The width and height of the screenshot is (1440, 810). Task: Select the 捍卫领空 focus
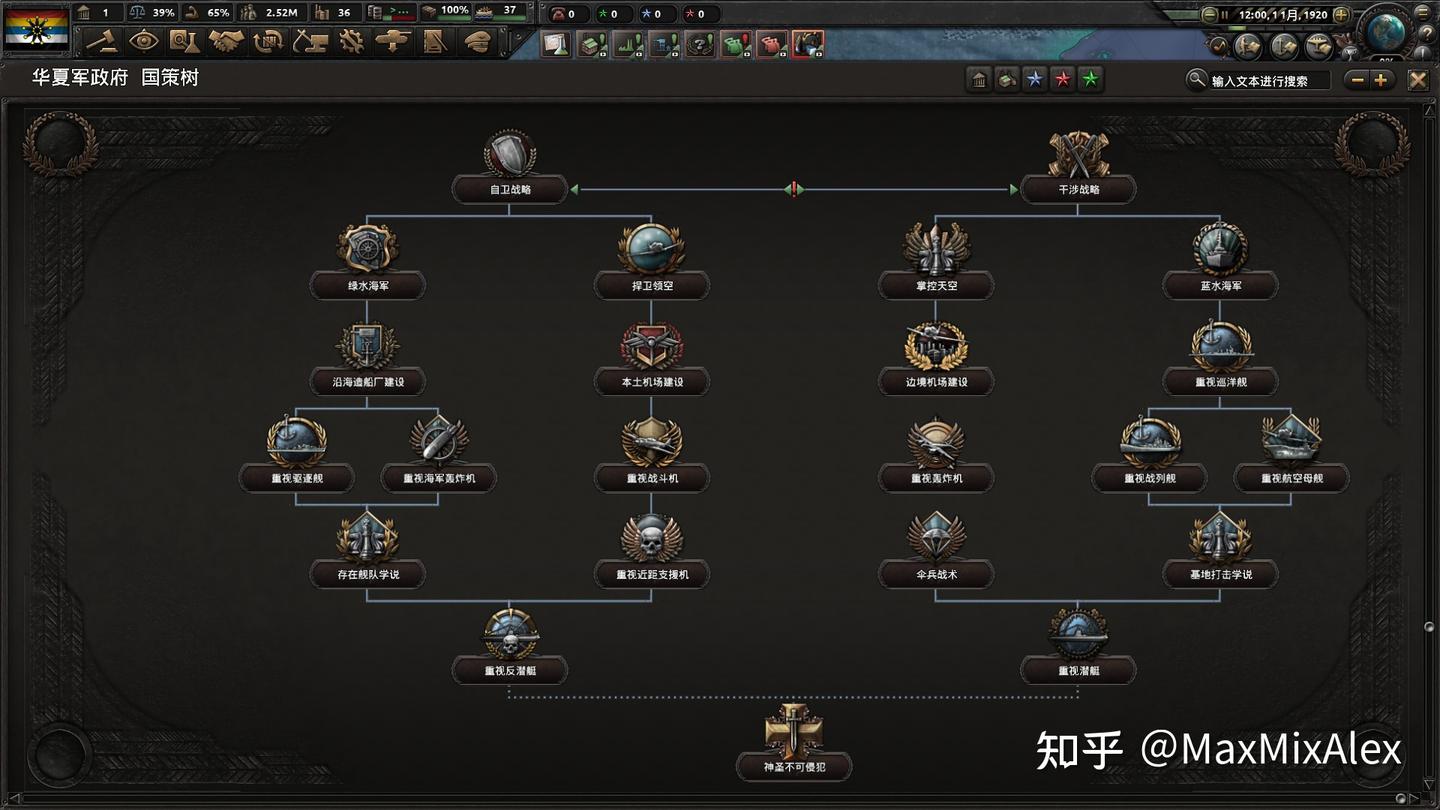tap(652, 285)
